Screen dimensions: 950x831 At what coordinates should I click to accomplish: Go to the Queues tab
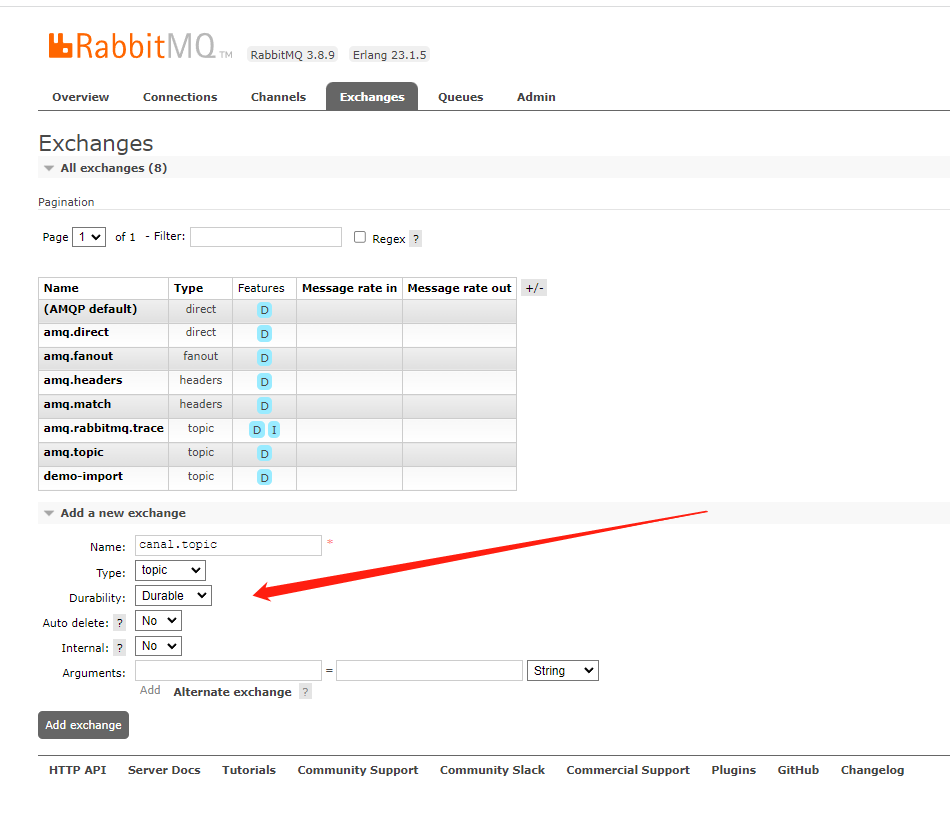pos(460,97)
